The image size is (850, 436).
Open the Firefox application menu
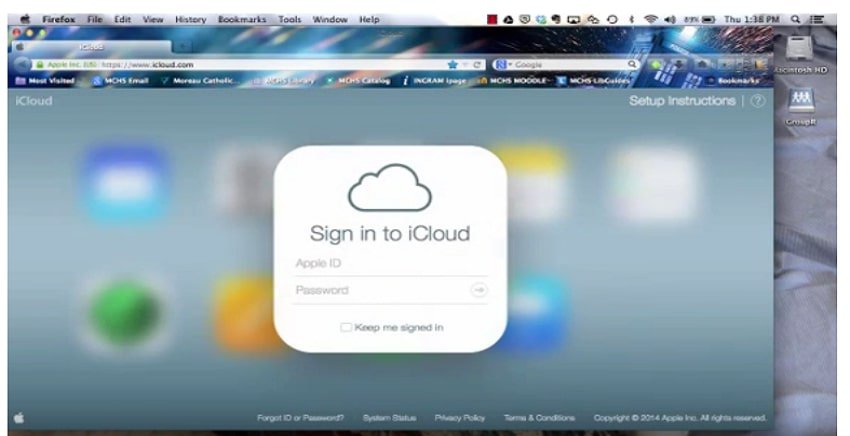pos(59,20)
